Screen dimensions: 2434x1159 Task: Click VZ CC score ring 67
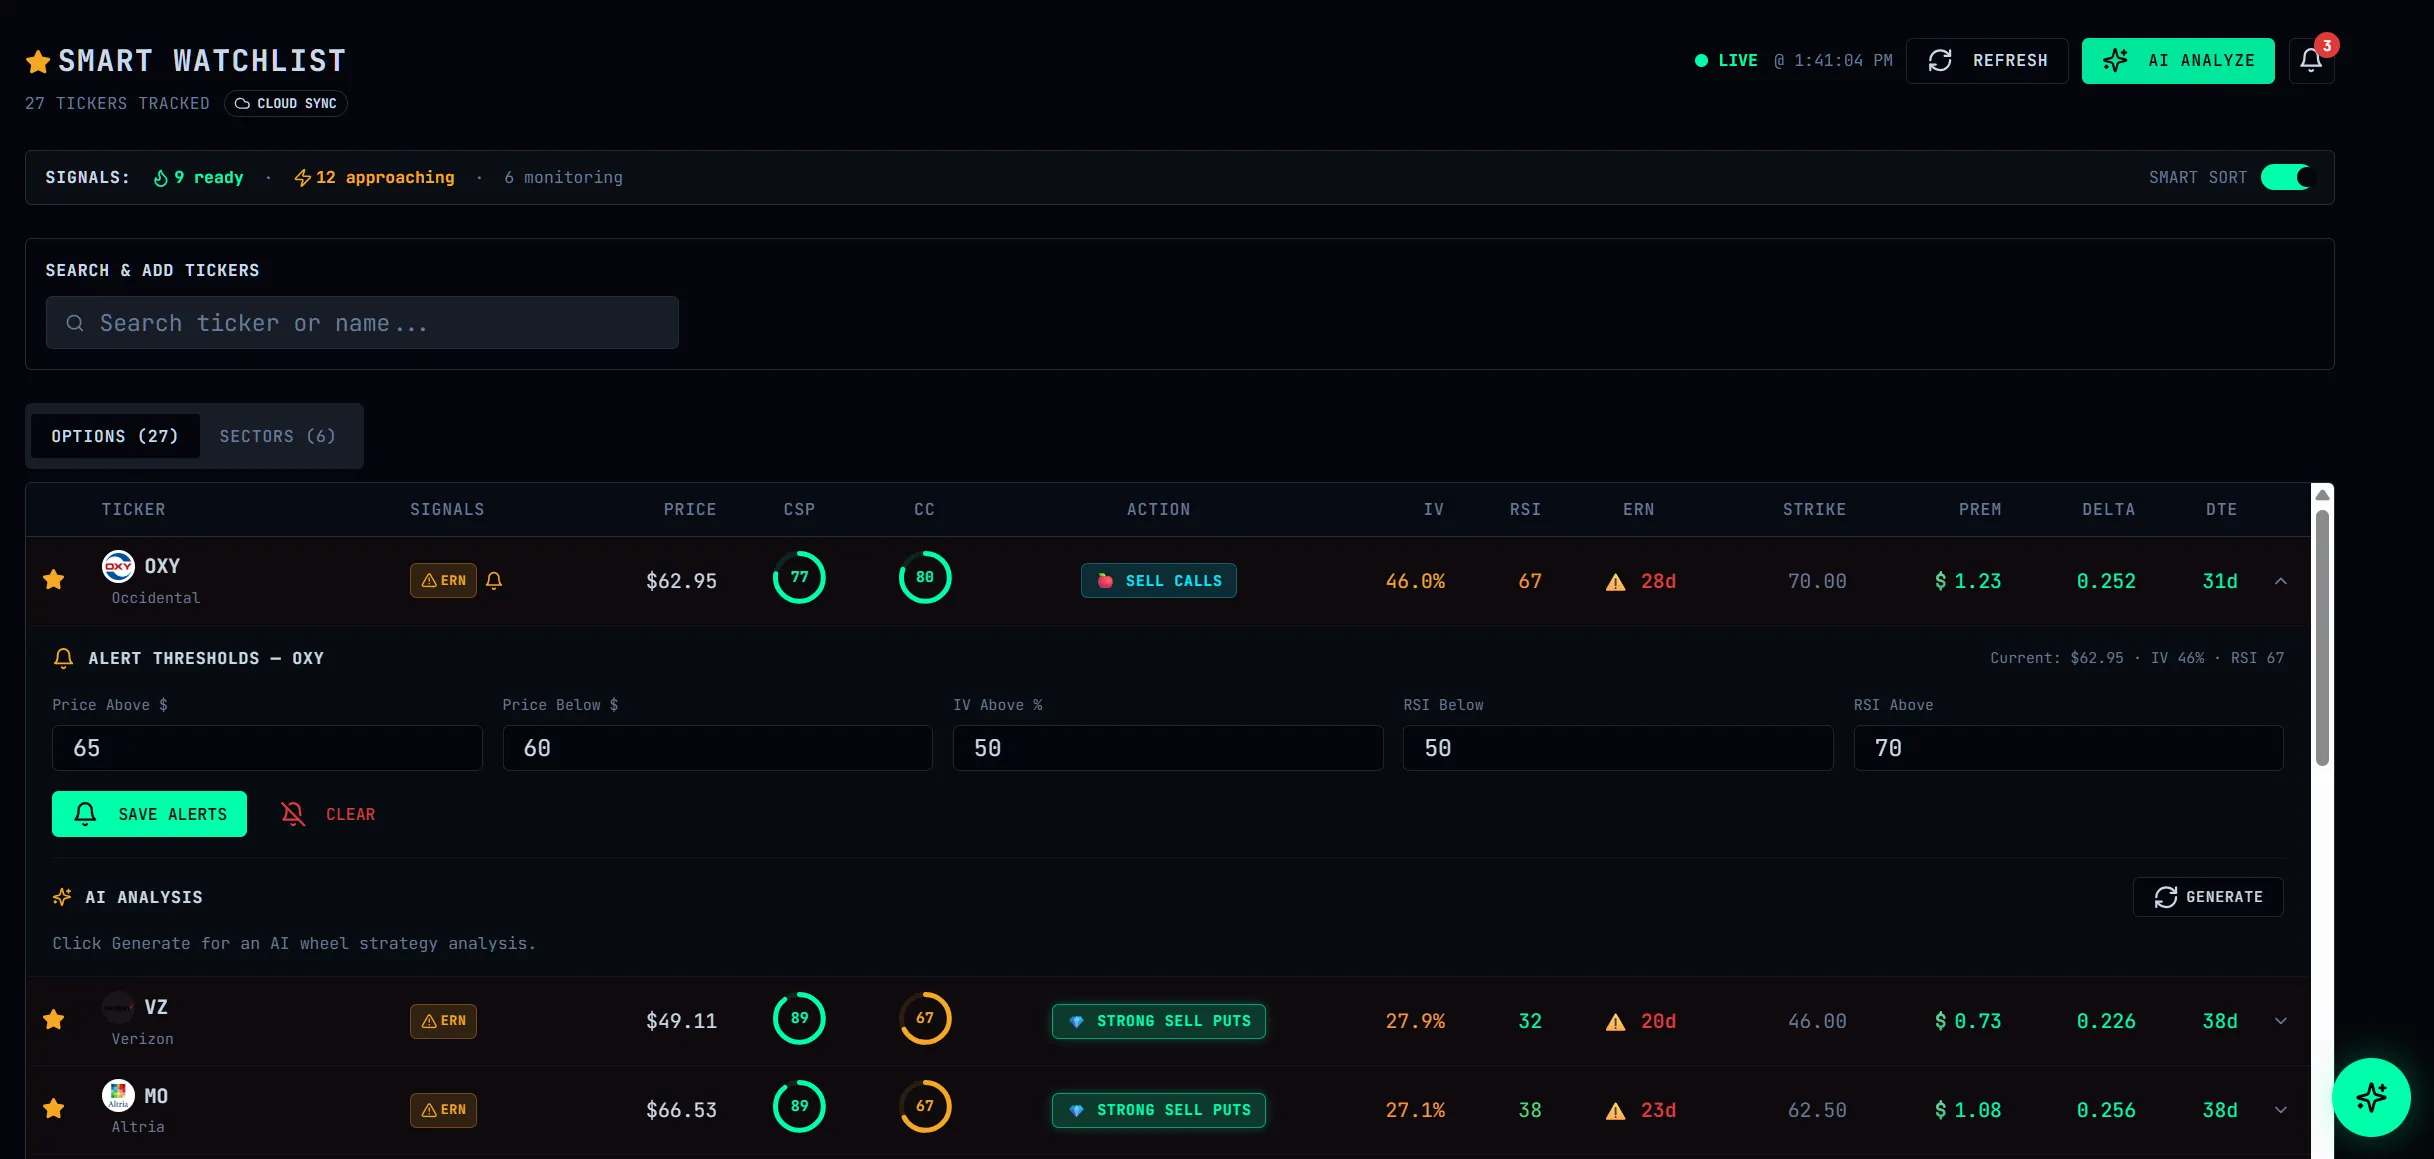click(925, 1018)
